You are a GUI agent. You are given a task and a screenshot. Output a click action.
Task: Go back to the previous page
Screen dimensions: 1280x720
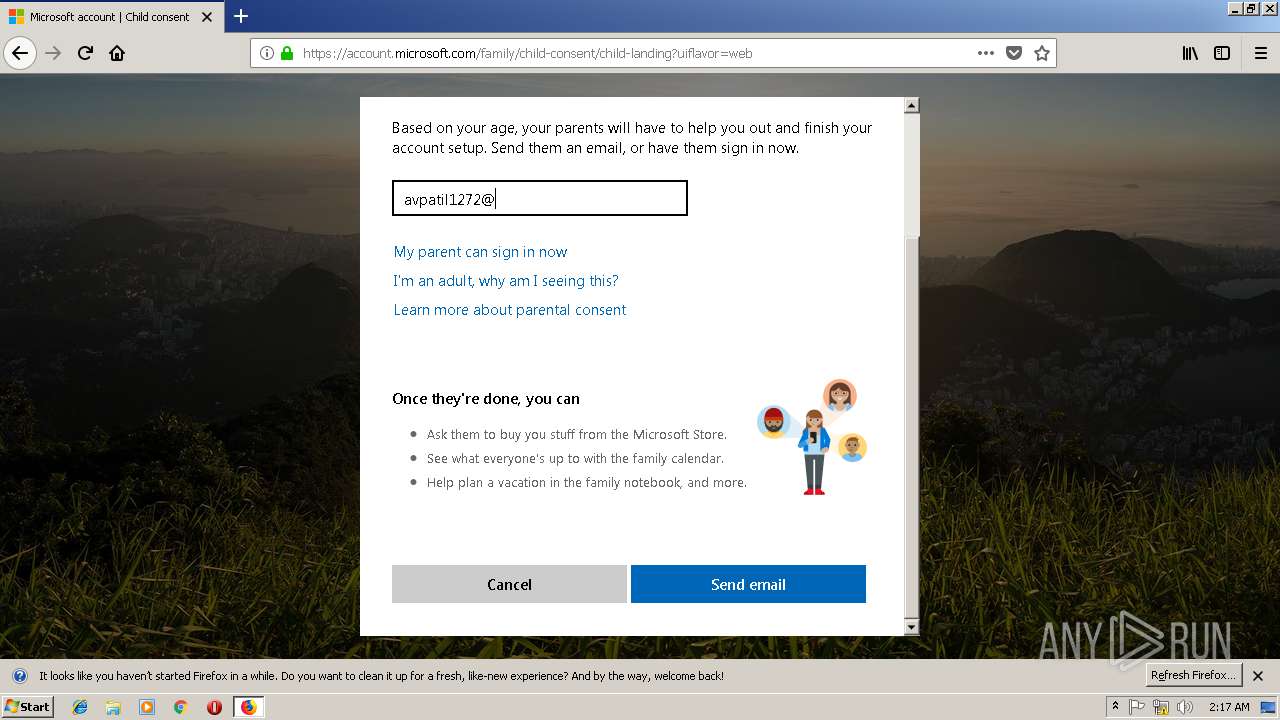click(x=20, y=53)
